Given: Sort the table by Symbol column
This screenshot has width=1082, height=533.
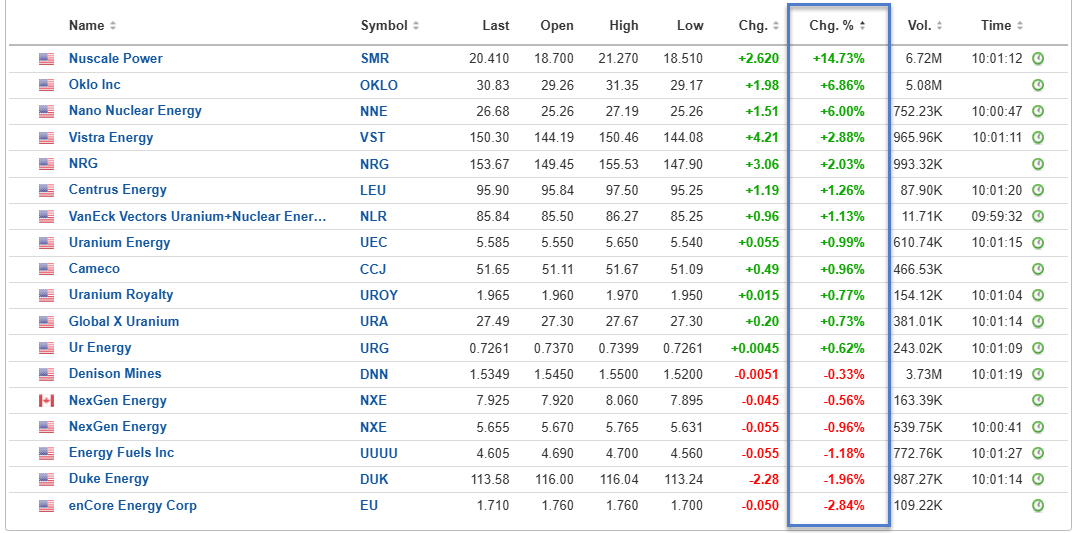Looking at the screenshot, I should [x=389, y=26].
